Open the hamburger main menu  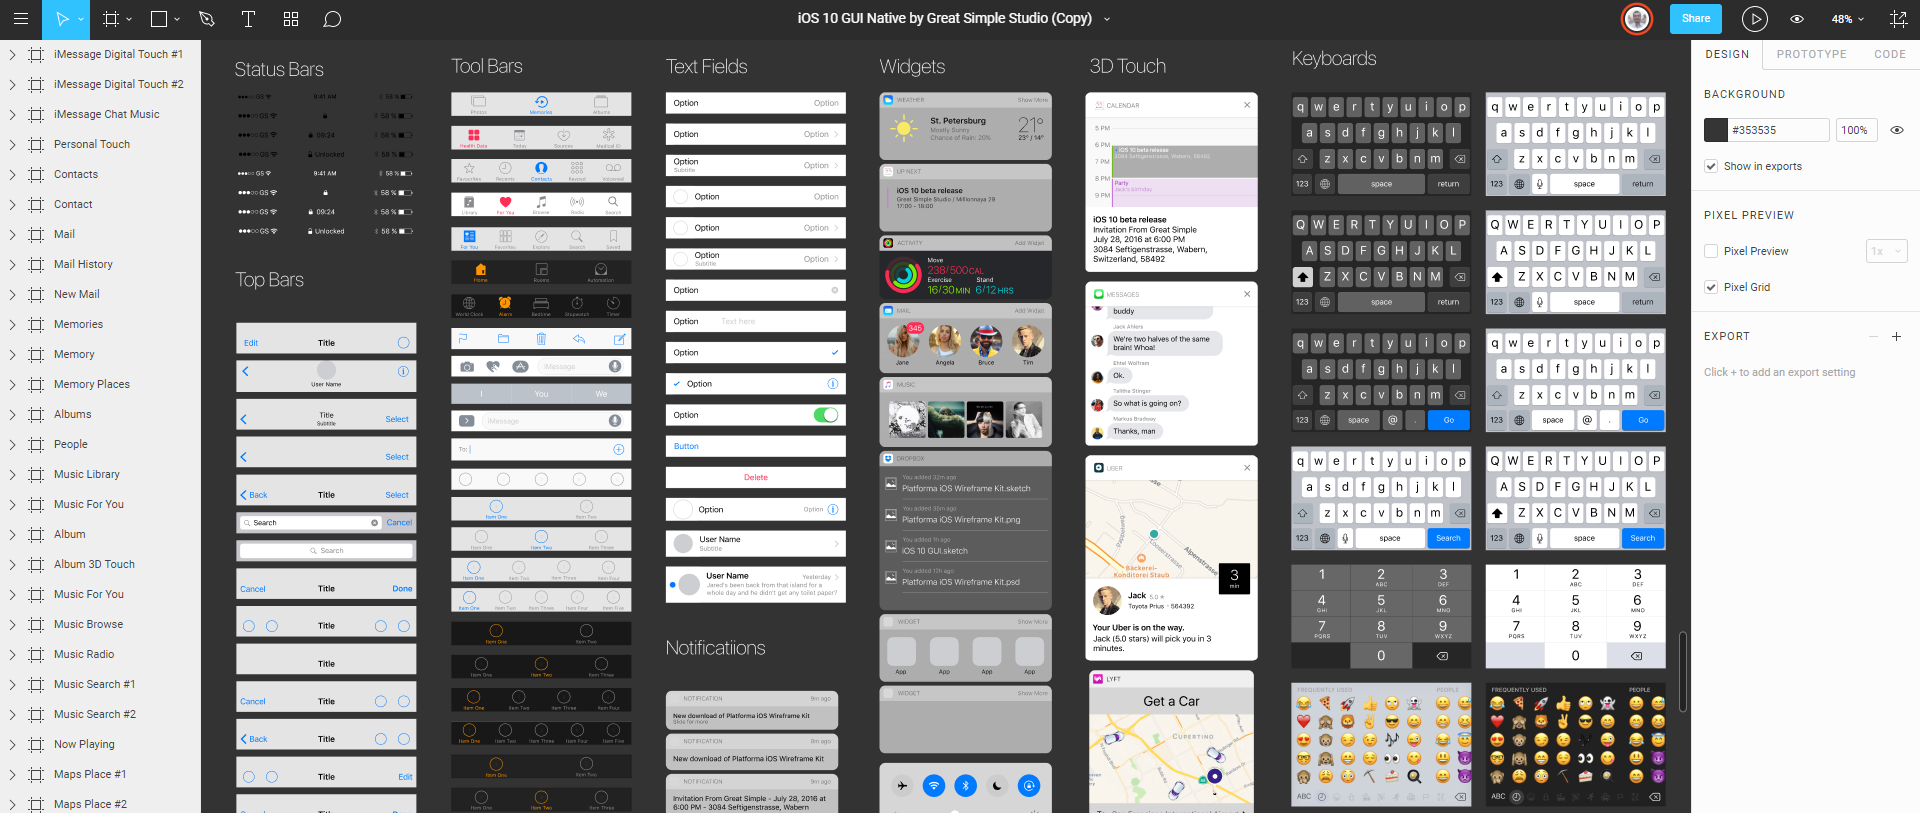pyautogui.click(x=20, y=19)
